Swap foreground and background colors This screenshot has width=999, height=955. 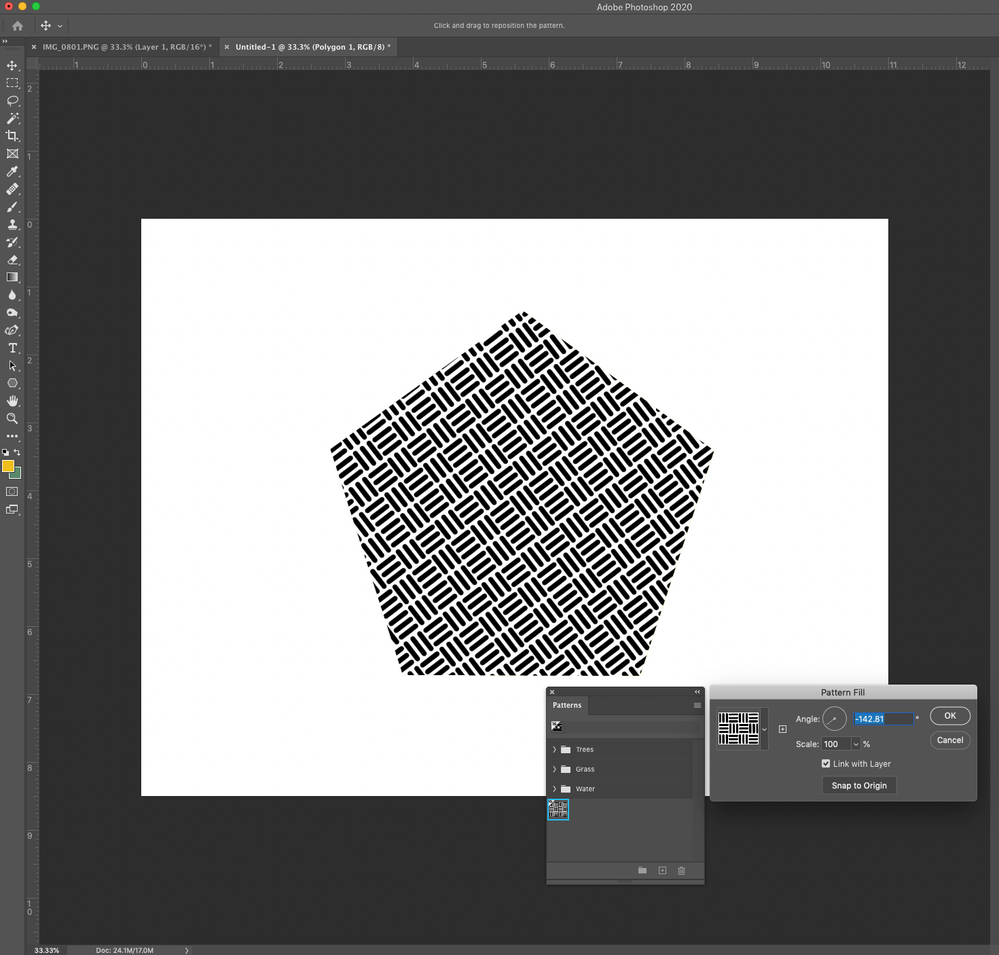coord(17,453)
